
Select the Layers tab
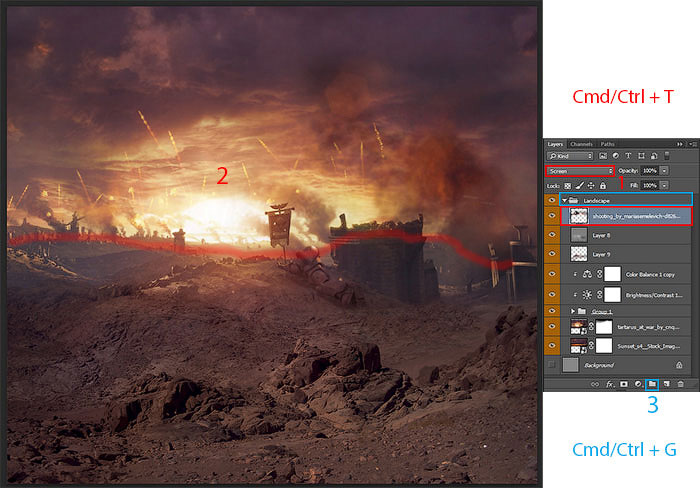click(x=555, y=144)
